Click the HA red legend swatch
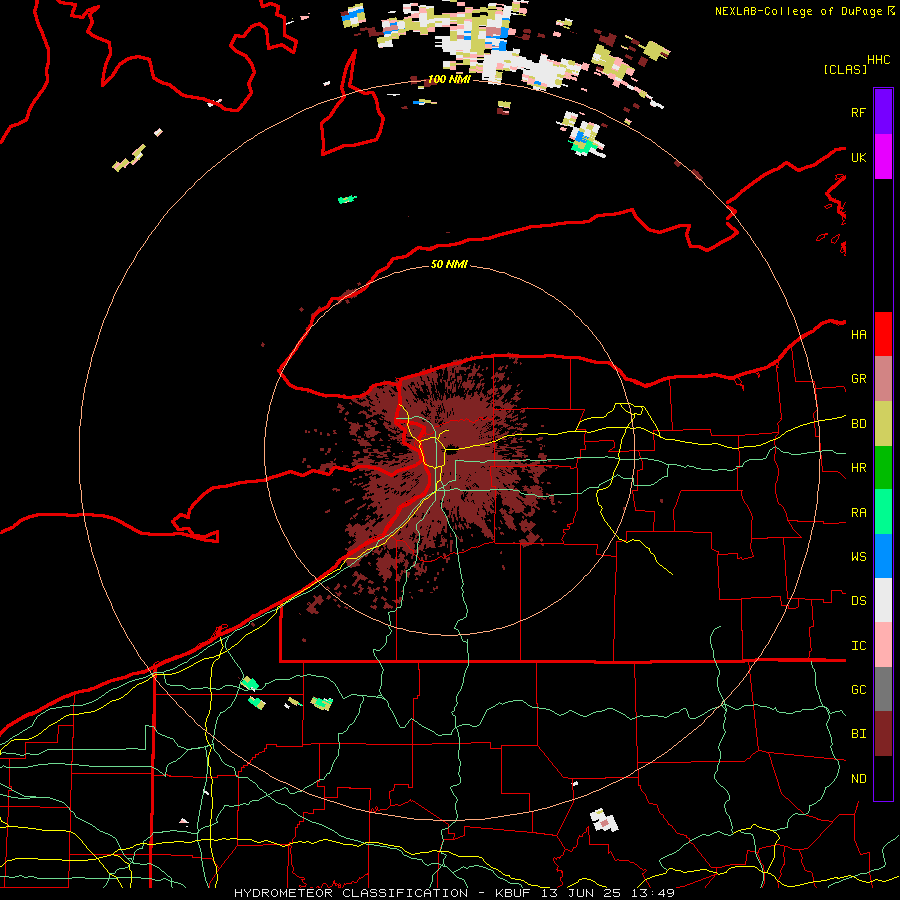 pyautogui.click(x=883, y=334)
